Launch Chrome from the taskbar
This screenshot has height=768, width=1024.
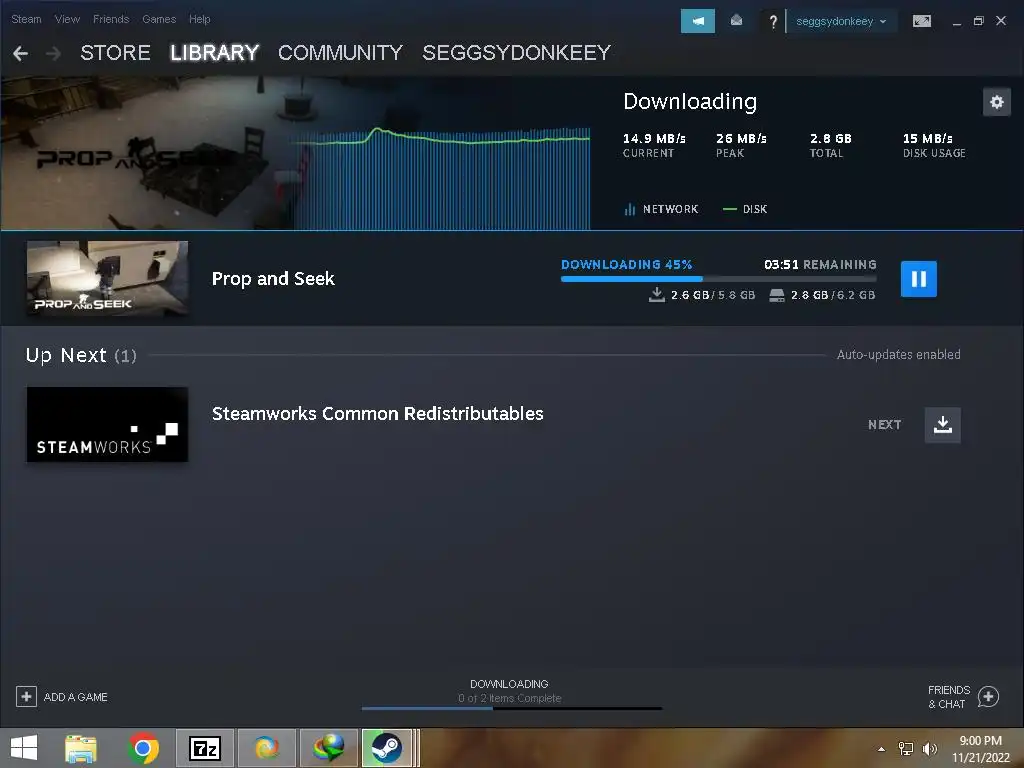(x=144, y=748)
